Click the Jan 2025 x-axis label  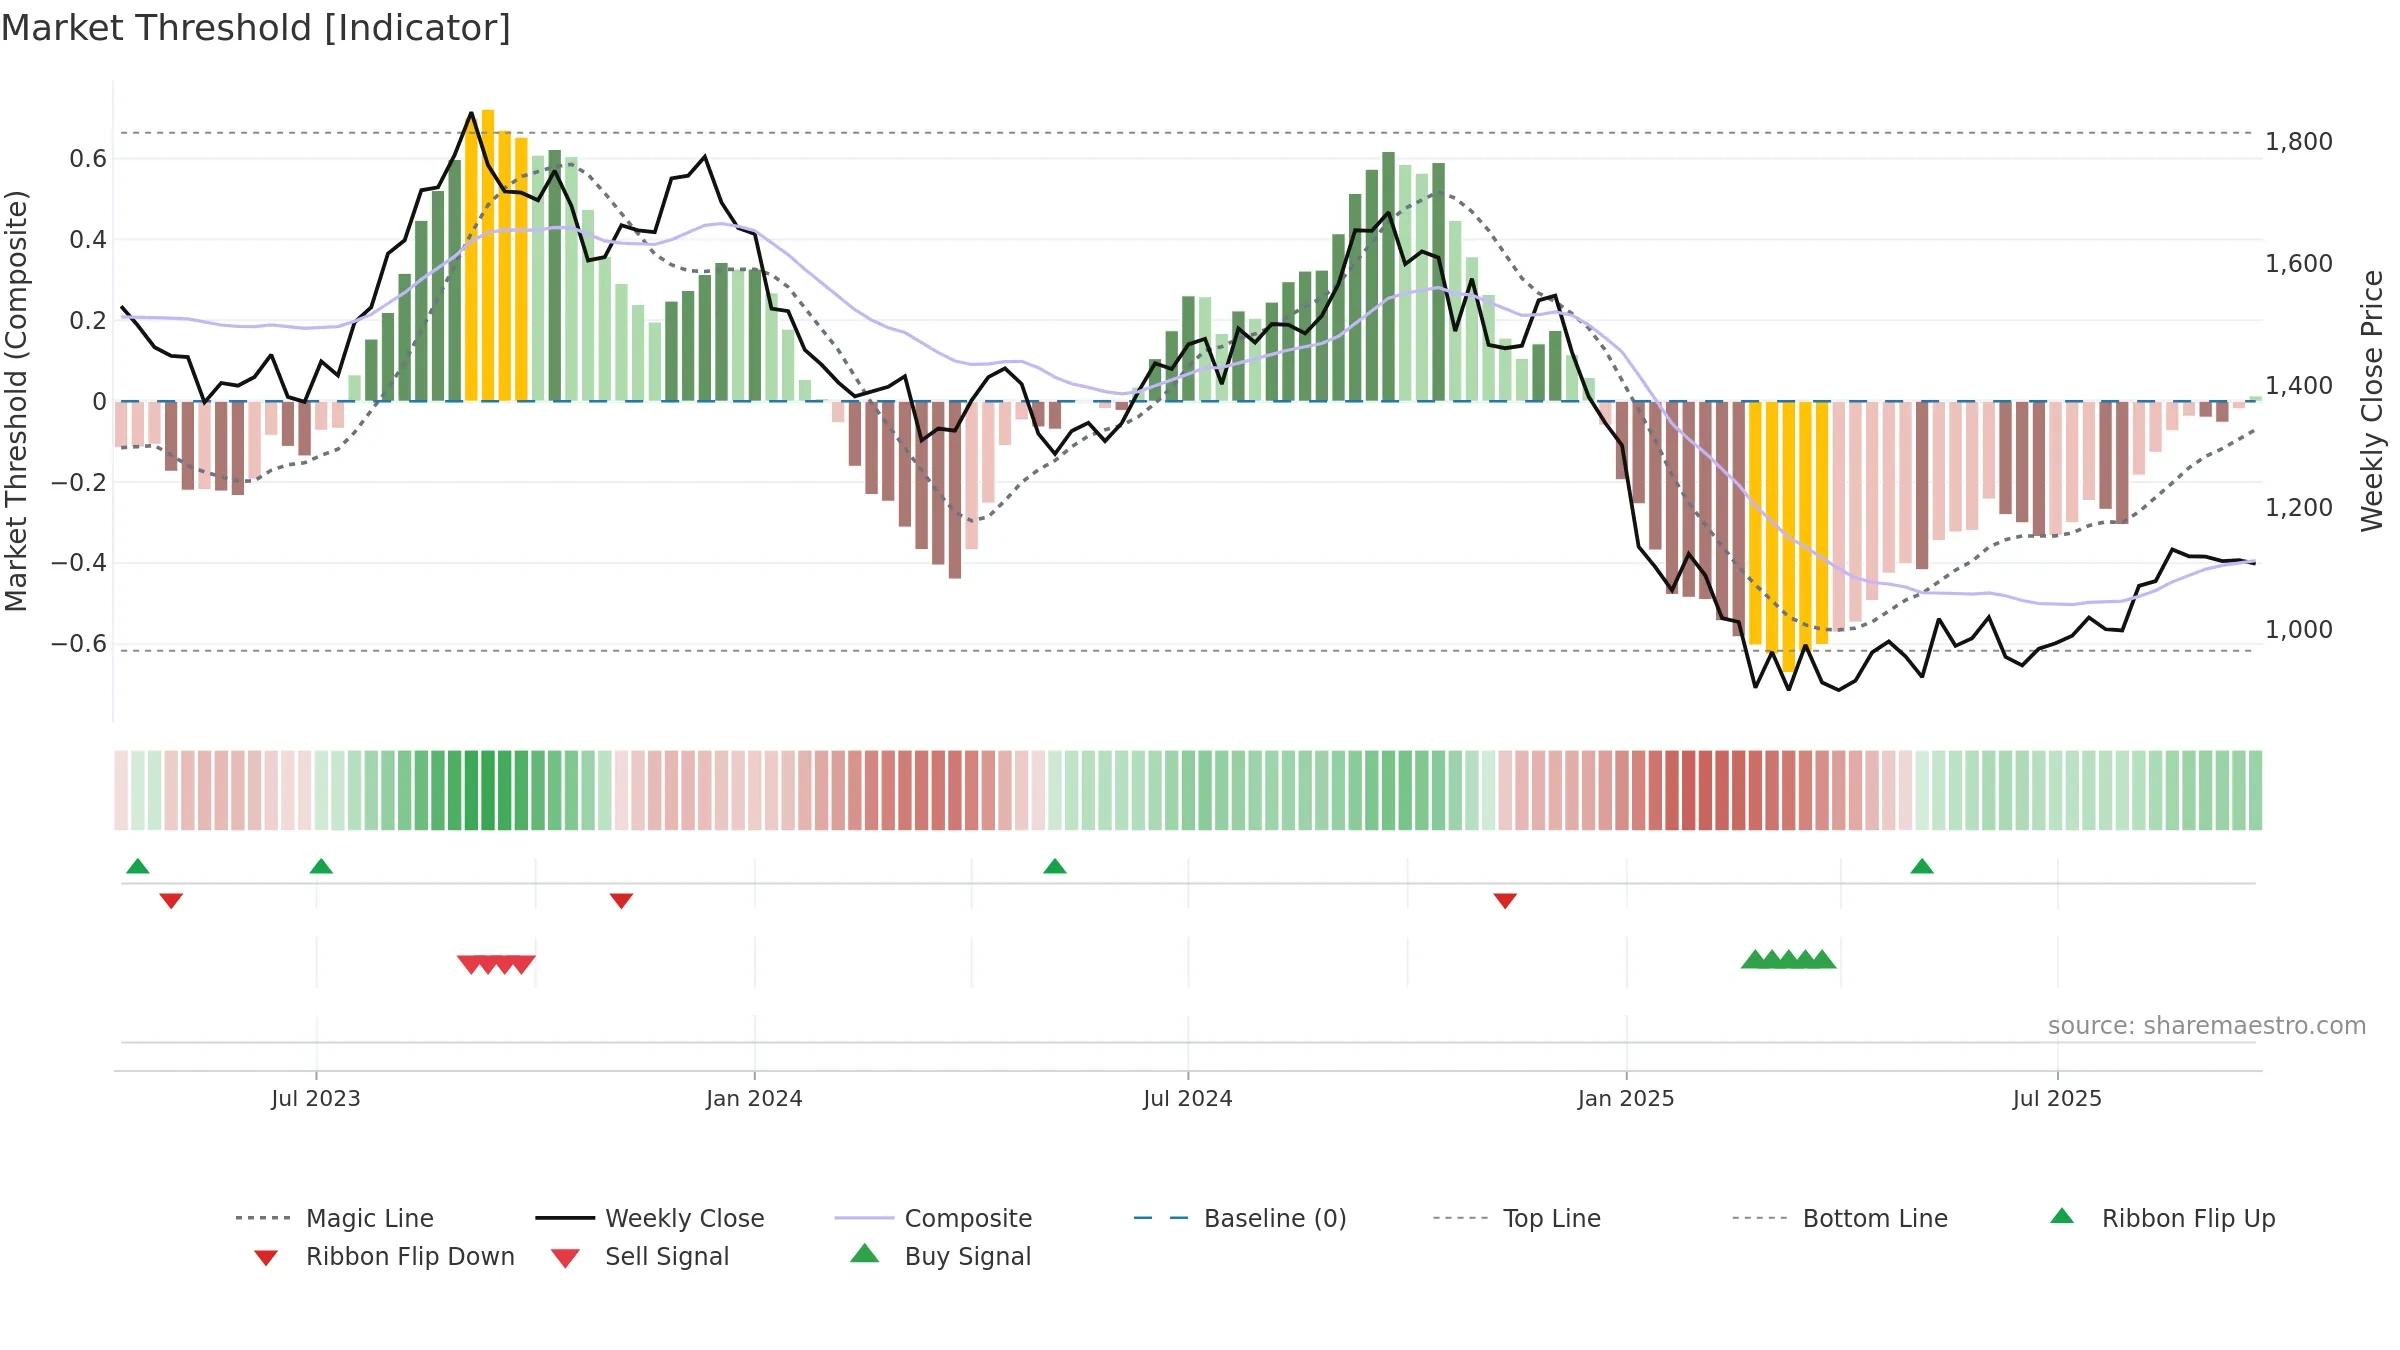(x=1626, y=1098)
